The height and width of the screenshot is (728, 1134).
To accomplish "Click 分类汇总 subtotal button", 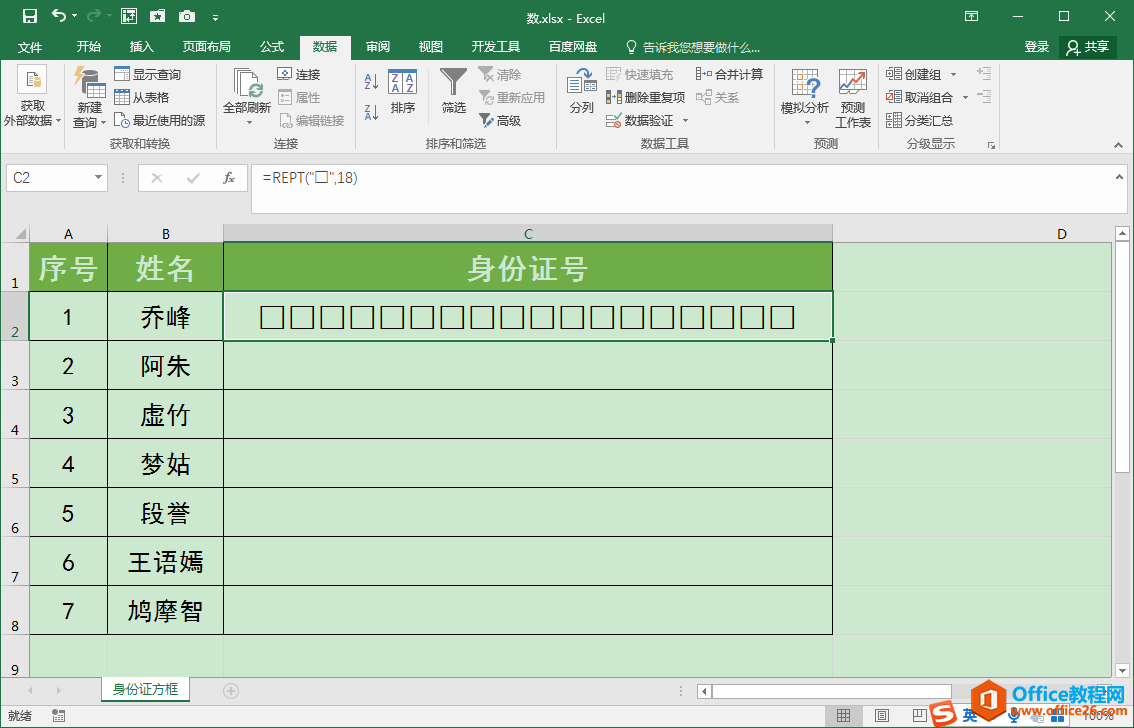I will click(x=920, y=121).
